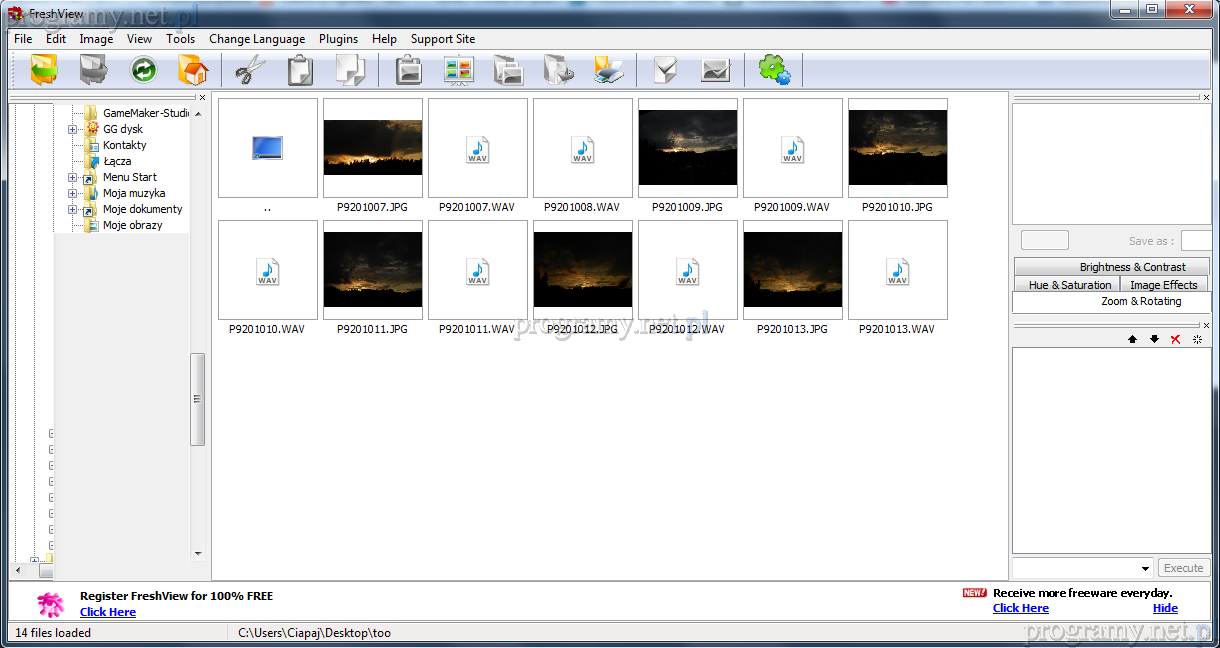Image resolution: width=1220 pixels, height=648 pixels.
Task: Click the green refresh toolbar icon
Action: point(144,70)
